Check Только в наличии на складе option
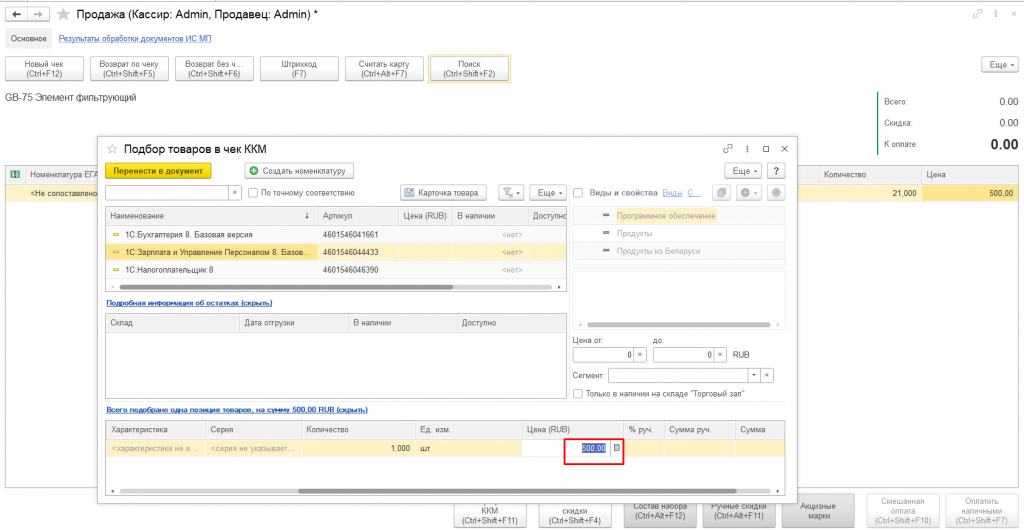Image resolution: width=1024 pixels, height=530 pixels. [578, 393]
